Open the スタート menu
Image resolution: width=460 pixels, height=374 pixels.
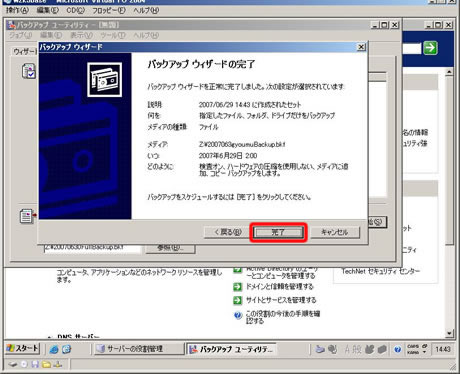click(22, 349)
